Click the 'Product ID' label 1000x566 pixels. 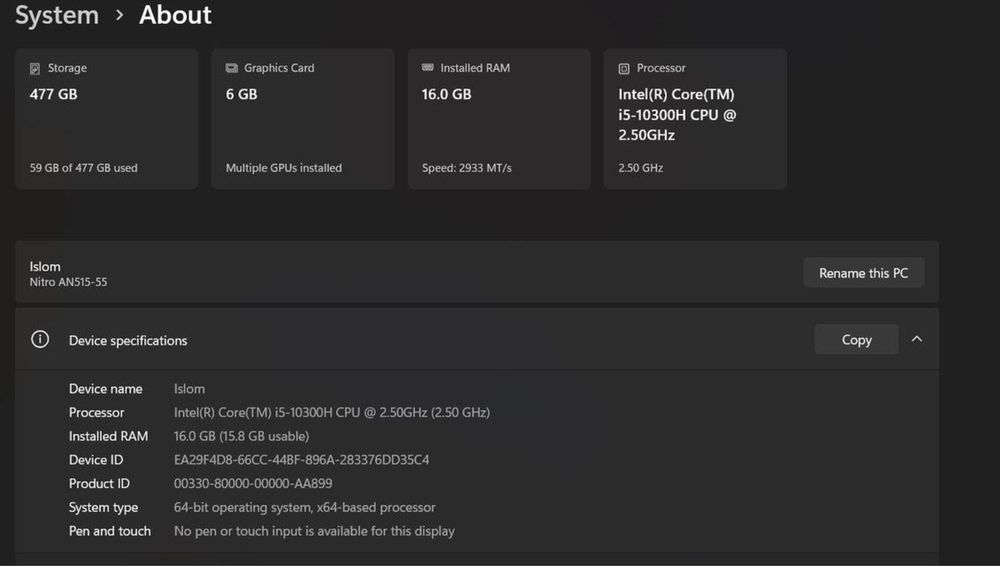coord(99,483)
